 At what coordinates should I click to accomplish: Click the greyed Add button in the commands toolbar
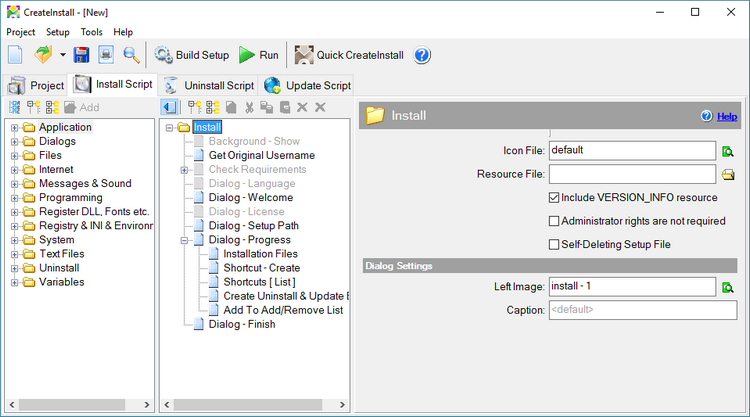[82, 107]
